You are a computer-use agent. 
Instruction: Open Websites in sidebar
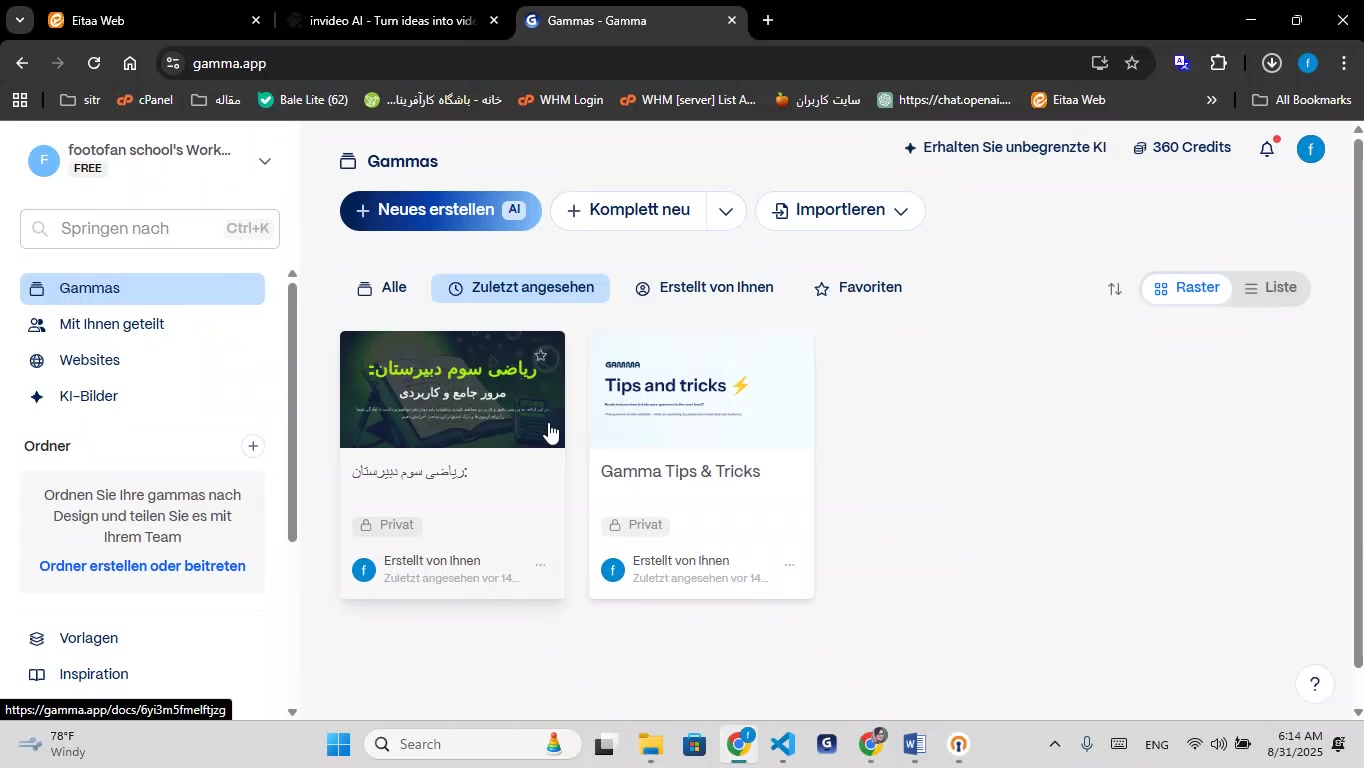click(143, 361)
